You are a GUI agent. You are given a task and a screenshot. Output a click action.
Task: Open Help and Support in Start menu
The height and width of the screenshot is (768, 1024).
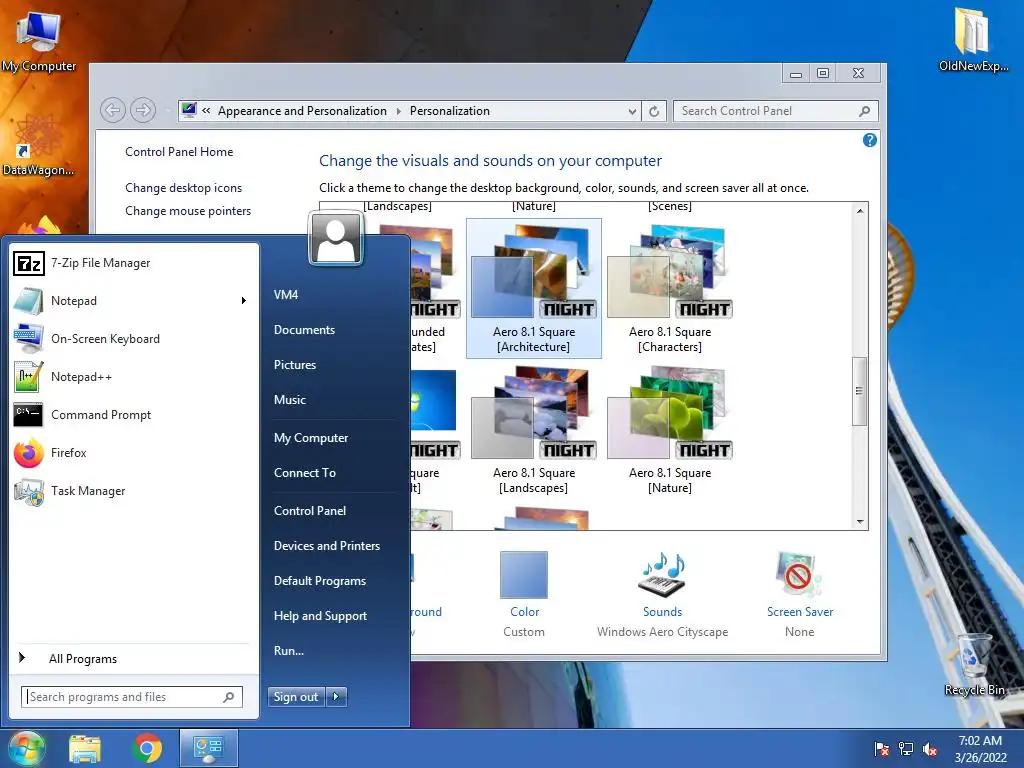[321, 616]
